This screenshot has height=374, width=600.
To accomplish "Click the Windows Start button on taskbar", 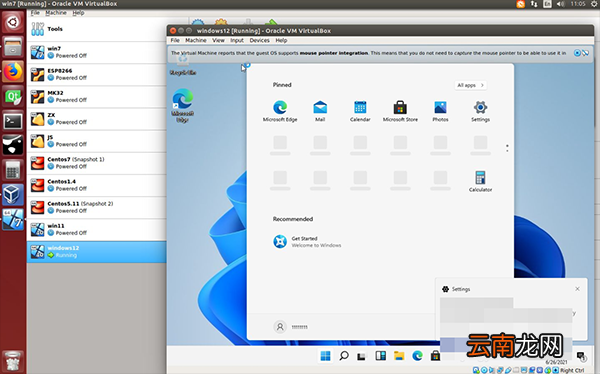I will (325, 356).
